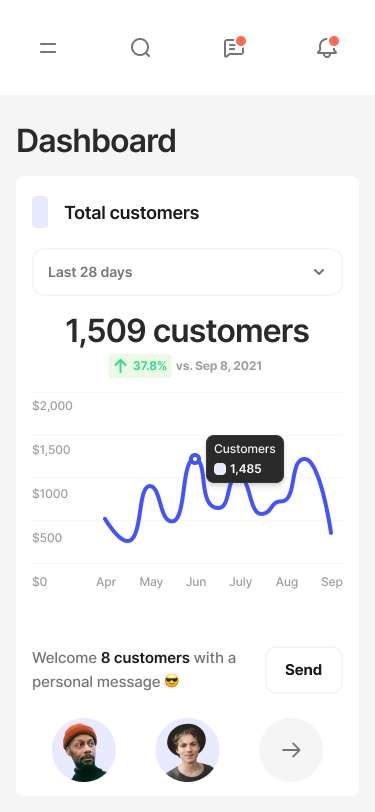
Task: Select the avatar with black hat
Action: point(188,749)
